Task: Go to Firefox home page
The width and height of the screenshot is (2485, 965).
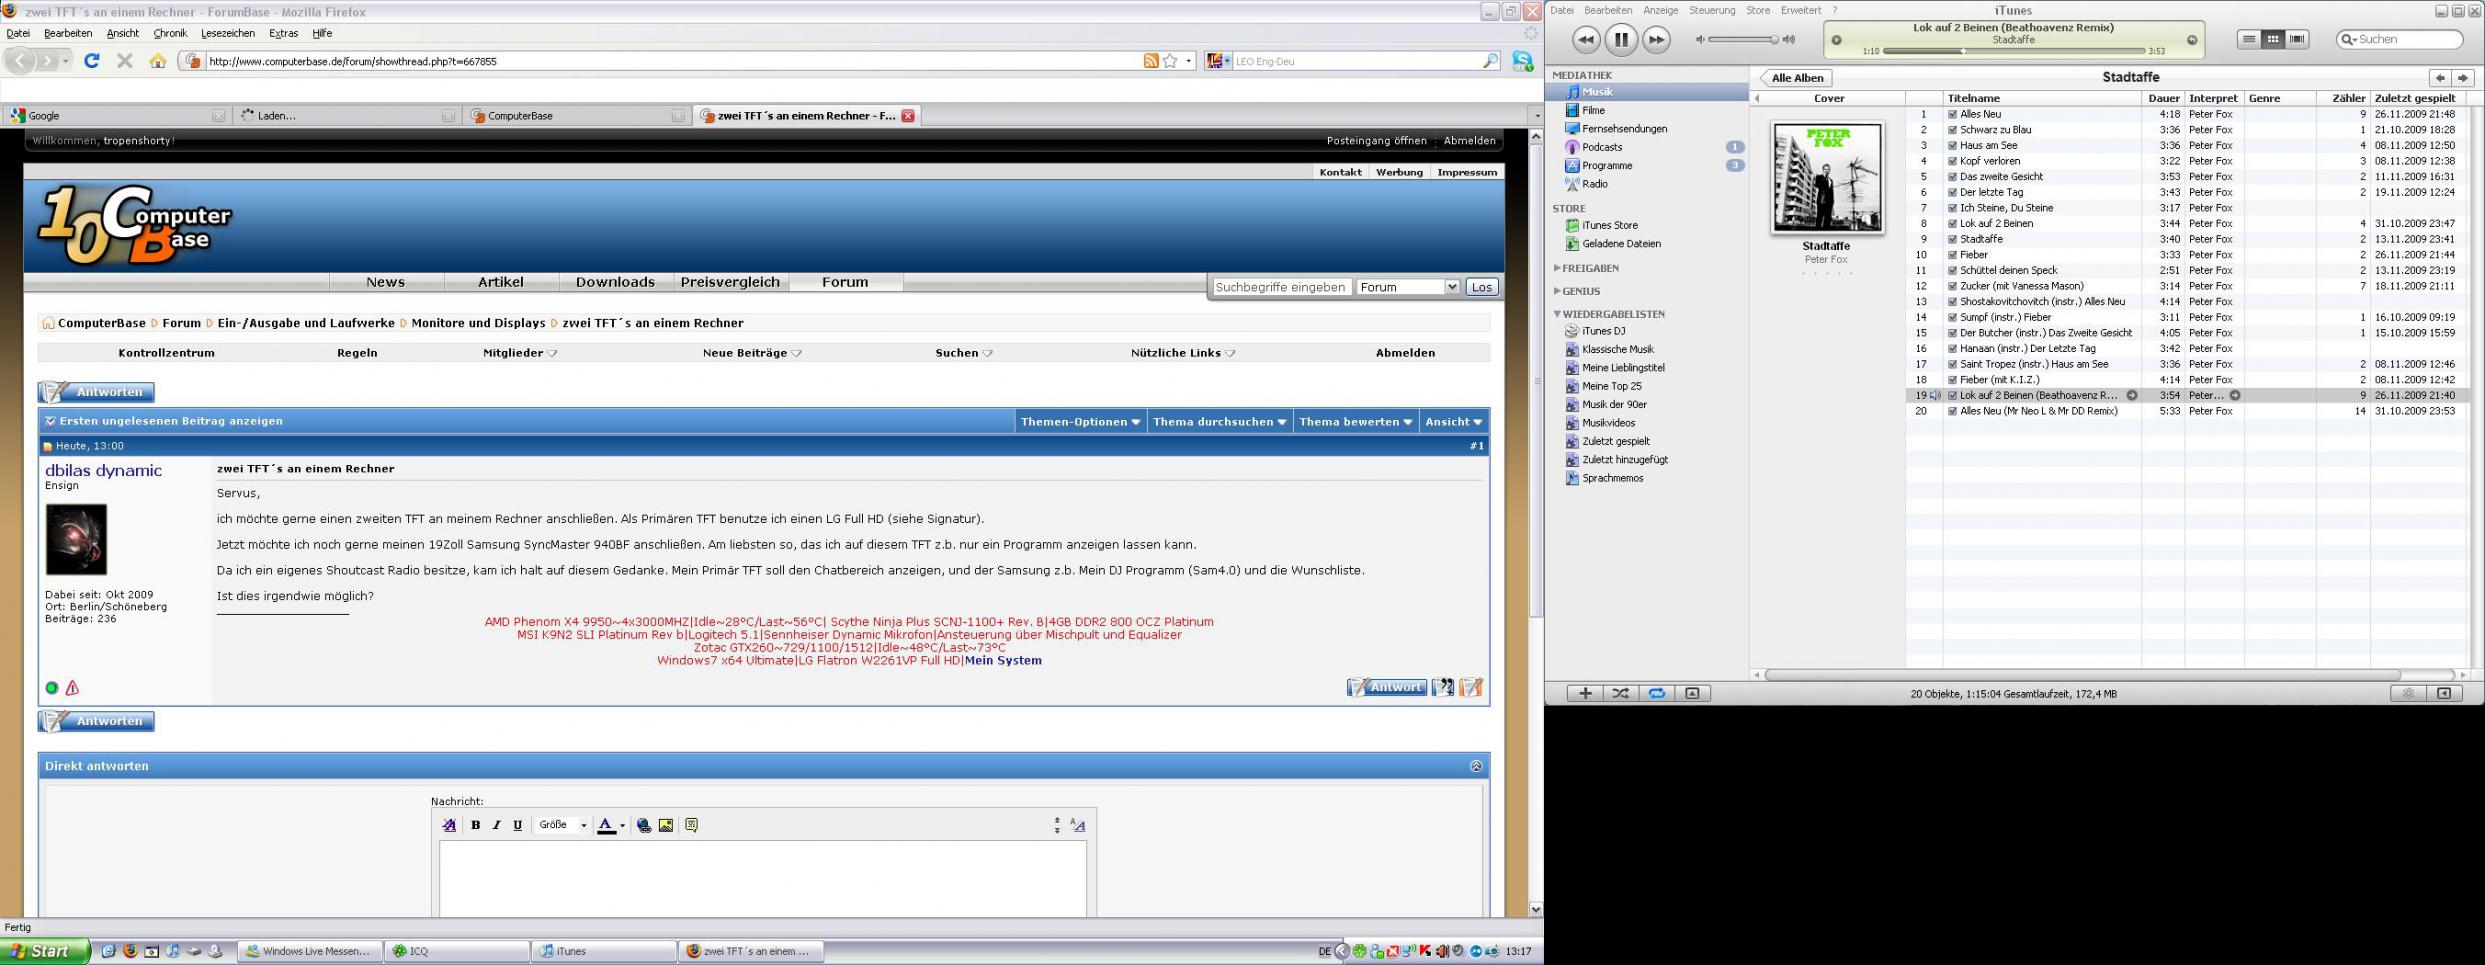Action: (158, 61)
